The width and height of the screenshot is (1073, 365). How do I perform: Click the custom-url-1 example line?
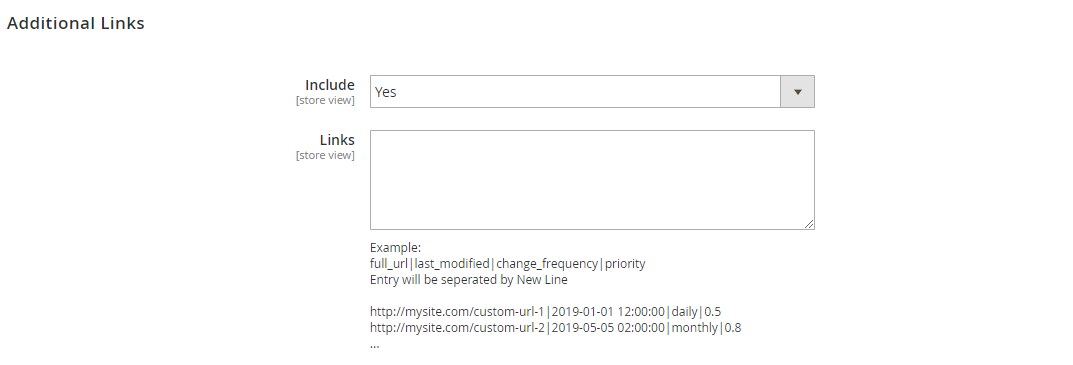pyautogui.click(x=545, y=312)
